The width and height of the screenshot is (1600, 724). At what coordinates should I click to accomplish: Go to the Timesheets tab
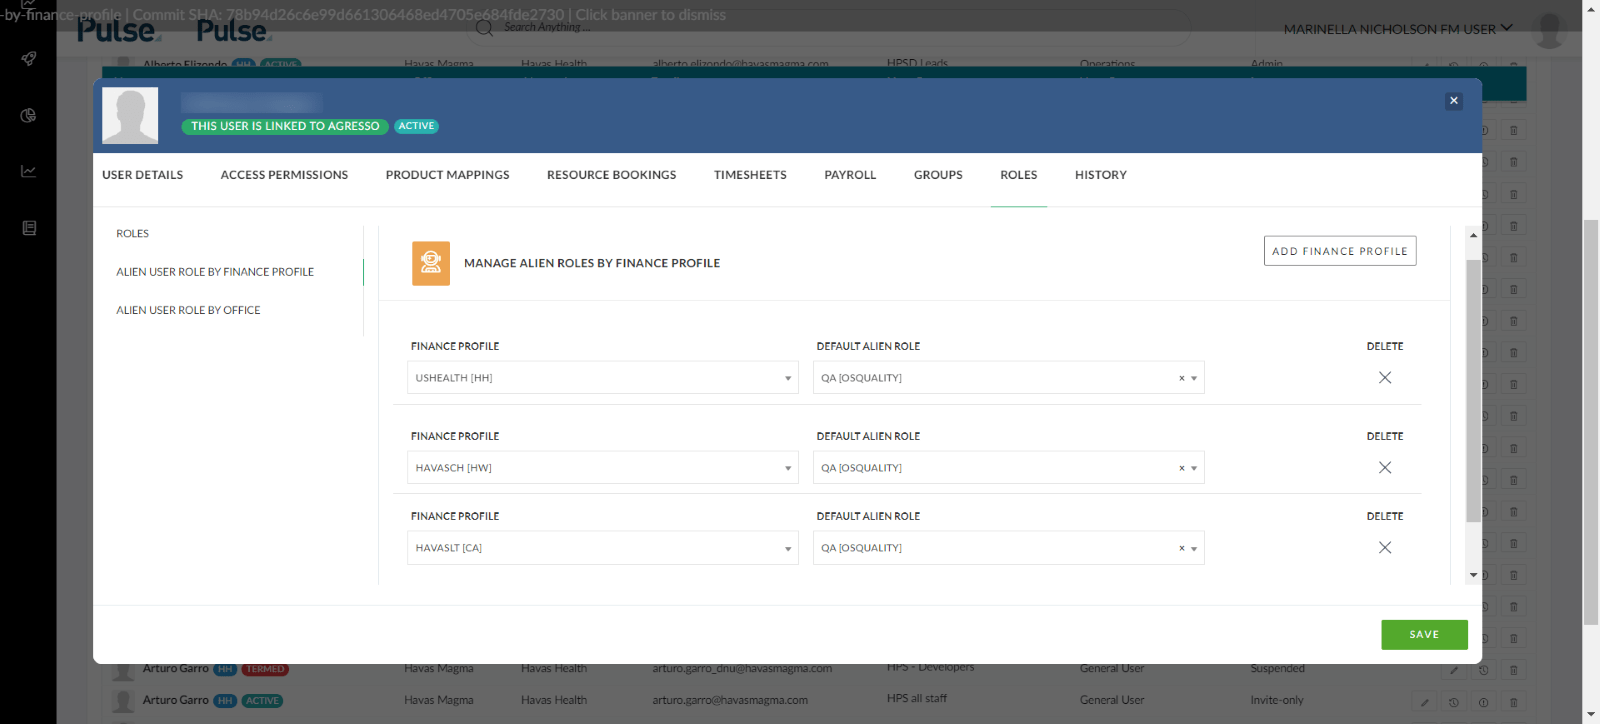(750, 175)
